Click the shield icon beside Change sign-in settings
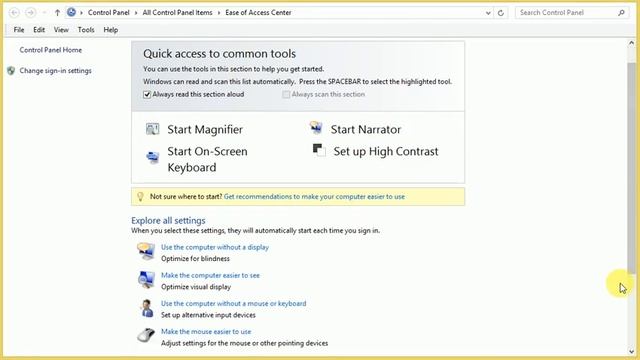This screenshot has height=360, width=640. [x=11, y=71]
